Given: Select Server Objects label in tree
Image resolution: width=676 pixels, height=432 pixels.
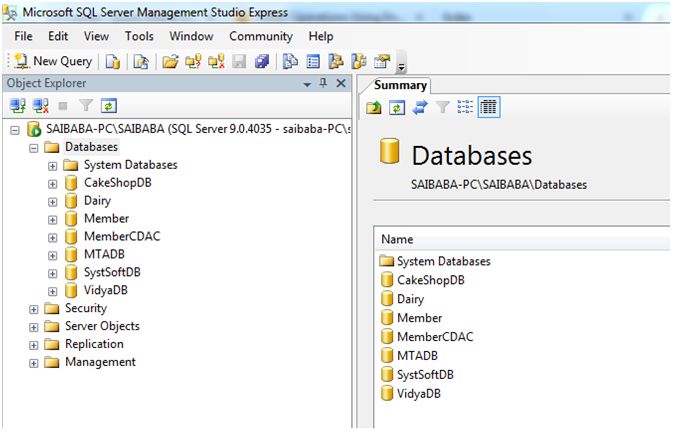Looking at the screenshot, I should coord(102,326).
